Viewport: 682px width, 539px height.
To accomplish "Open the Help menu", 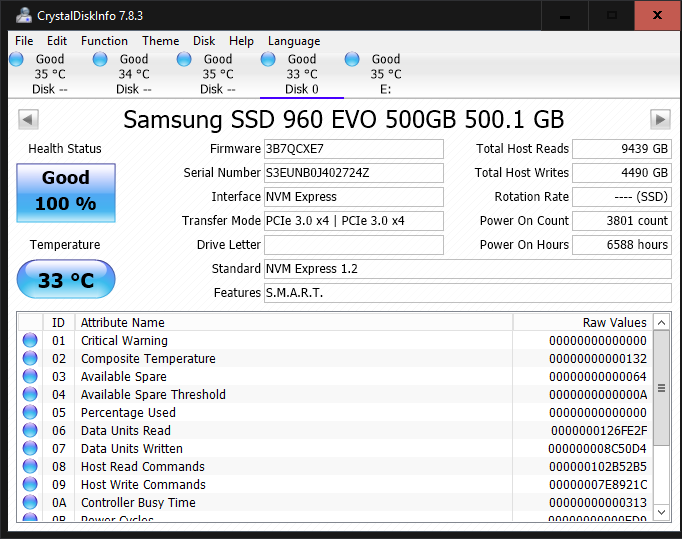I will pyautogui.click(x=241, y=41).
